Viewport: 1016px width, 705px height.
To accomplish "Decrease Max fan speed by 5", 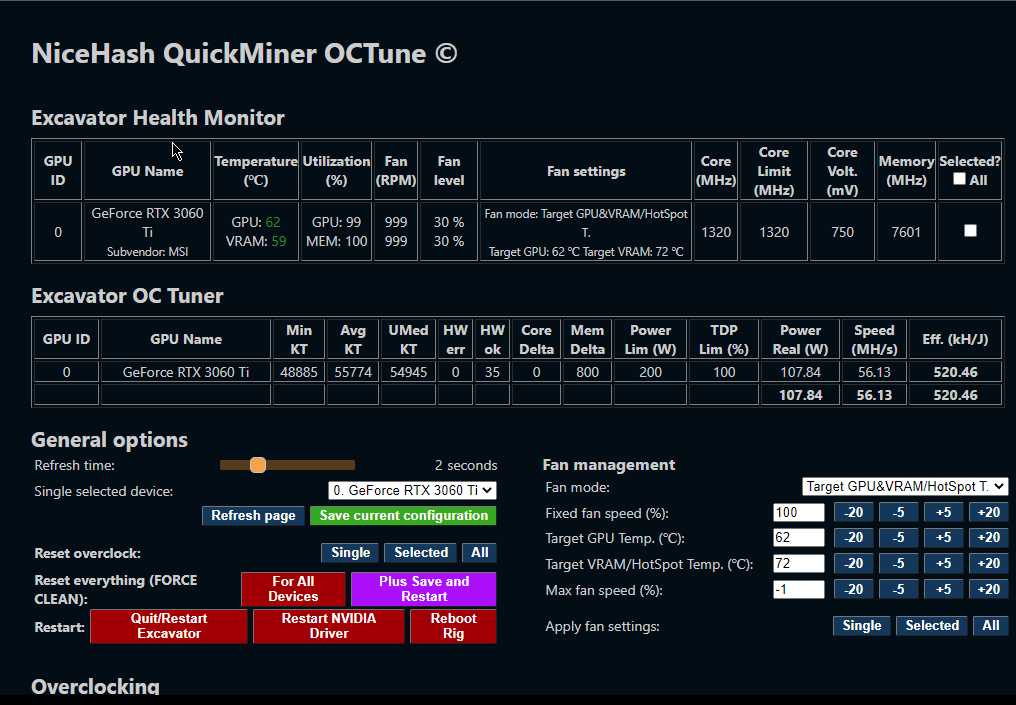I will (x=898, y=590).
